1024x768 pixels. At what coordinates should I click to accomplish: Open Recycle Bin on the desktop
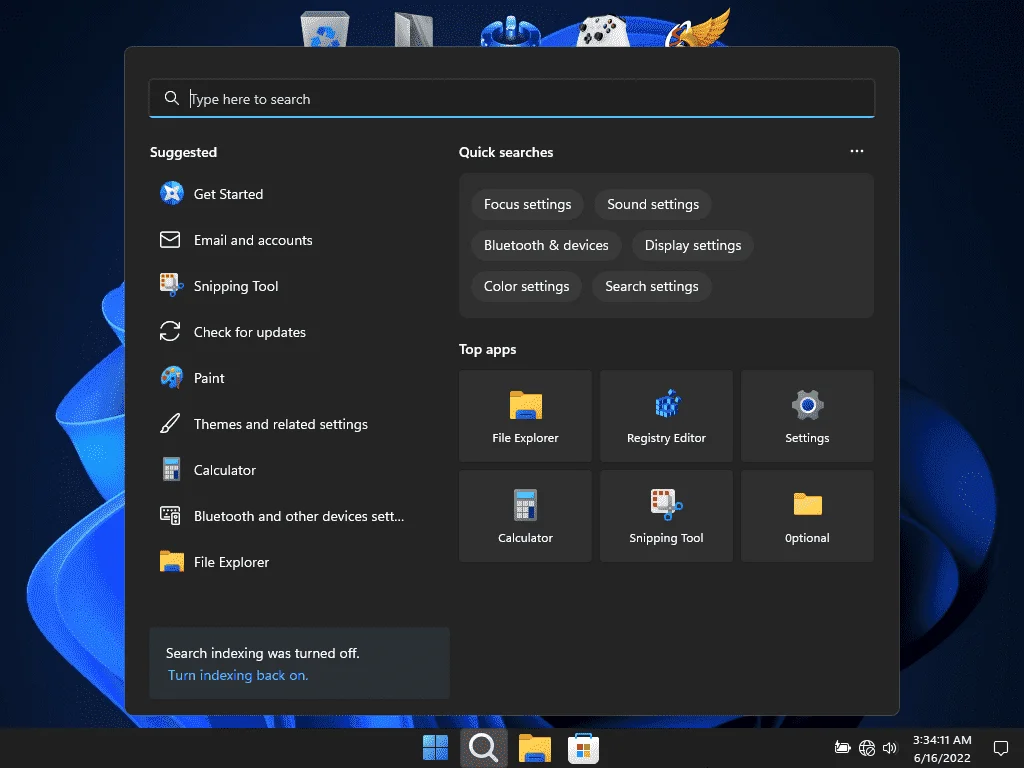[325, 29]
